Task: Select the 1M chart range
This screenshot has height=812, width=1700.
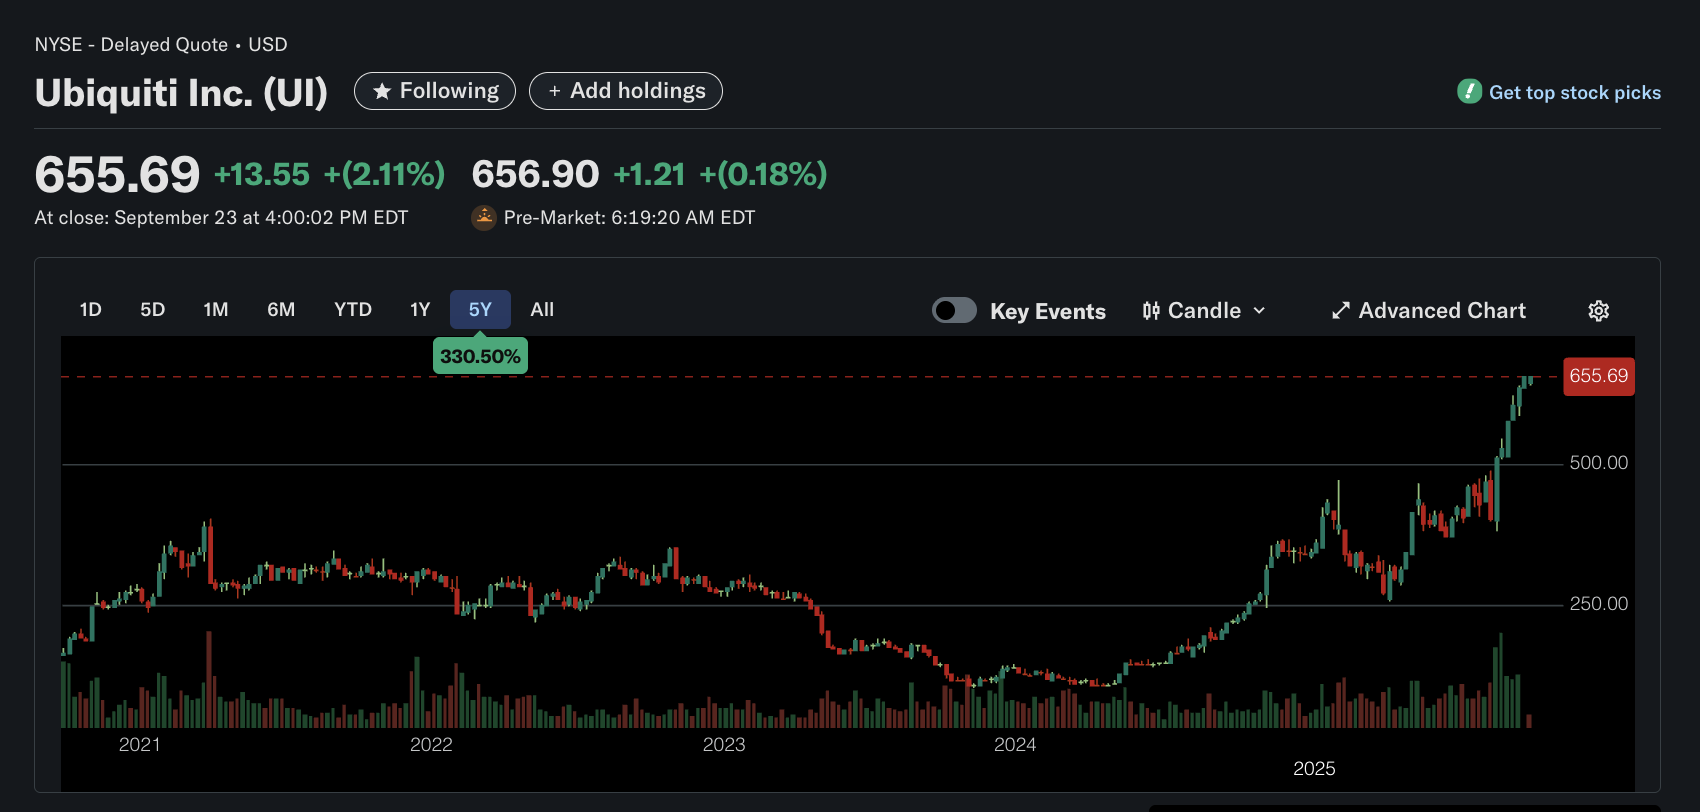Action: tap(215, 310)
